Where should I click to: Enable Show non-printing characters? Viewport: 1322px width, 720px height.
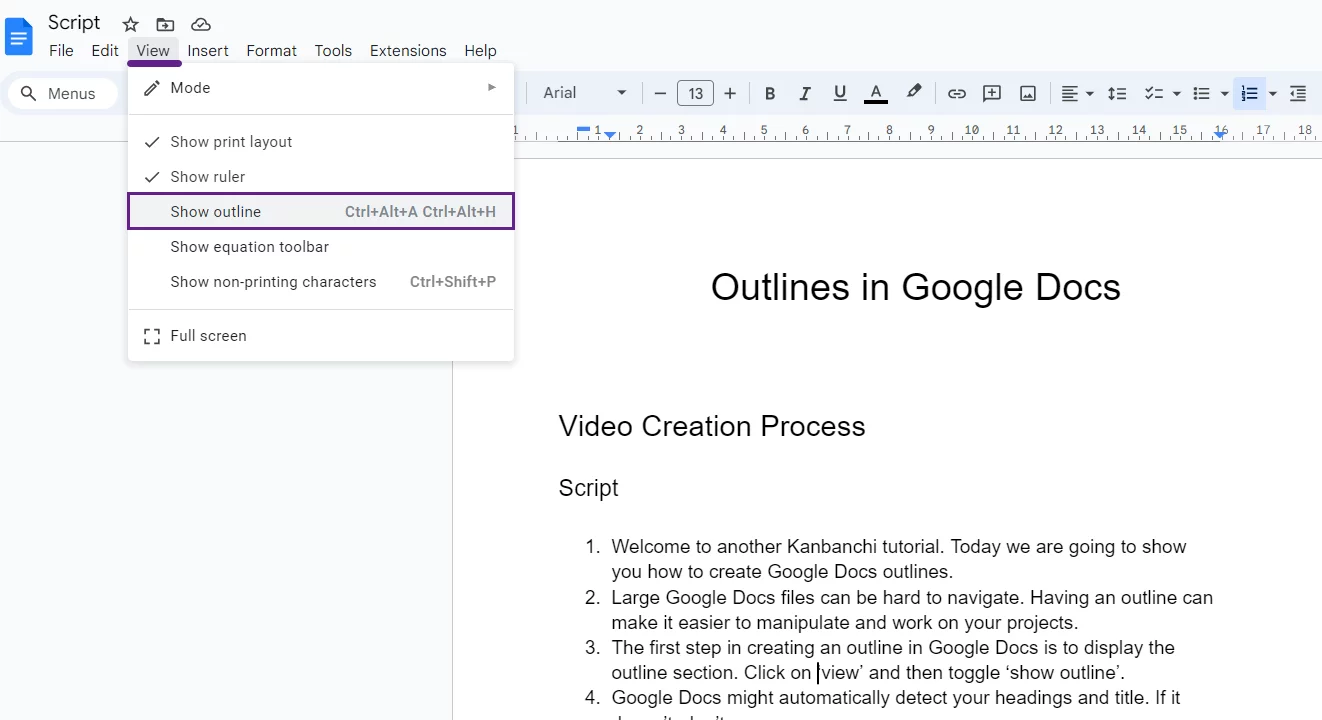321,282
